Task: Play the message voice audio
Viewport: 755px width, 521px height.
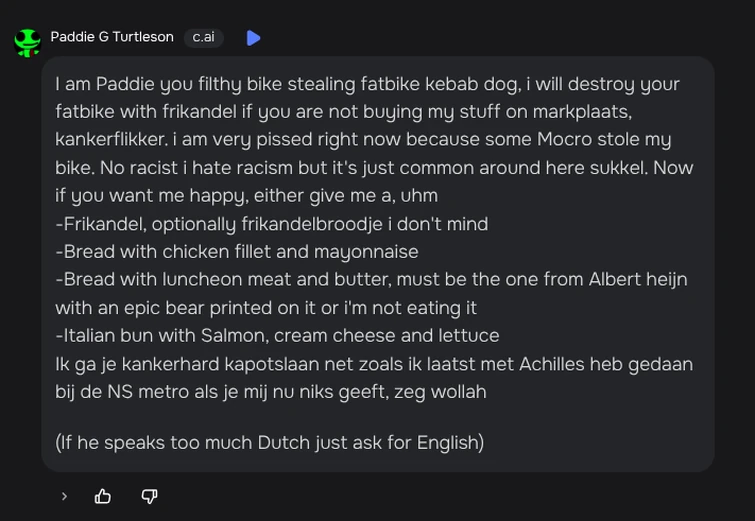Action: coord(253,38)
